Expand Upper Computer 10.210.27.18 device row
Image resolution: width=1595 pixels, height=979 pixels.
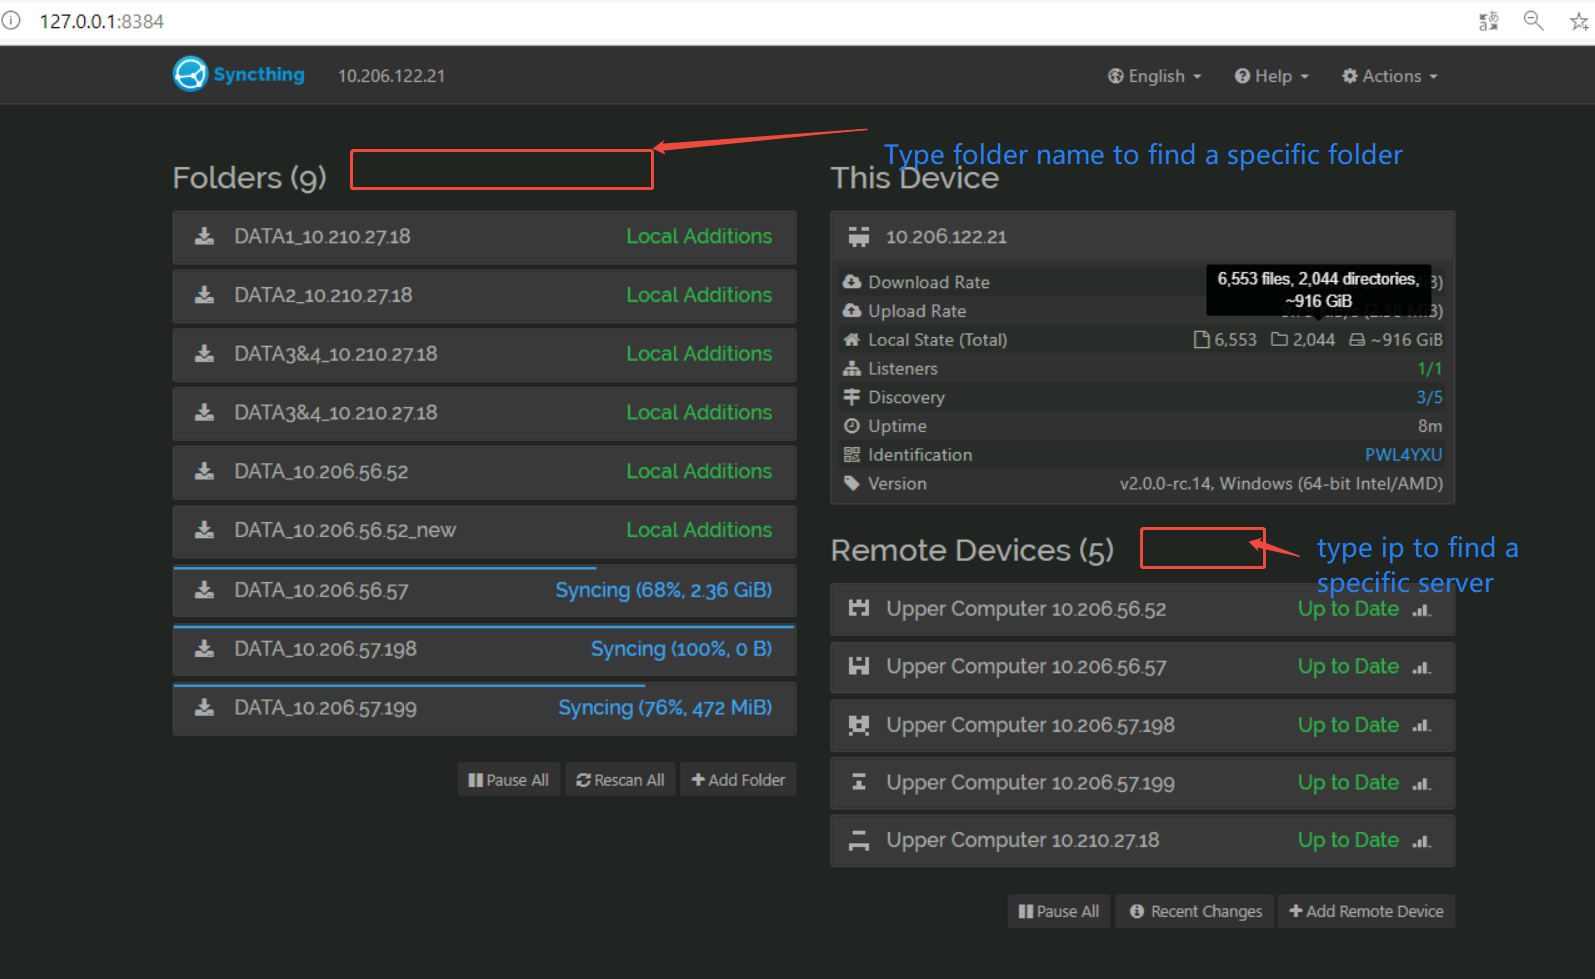click(x=1142, y=841)
